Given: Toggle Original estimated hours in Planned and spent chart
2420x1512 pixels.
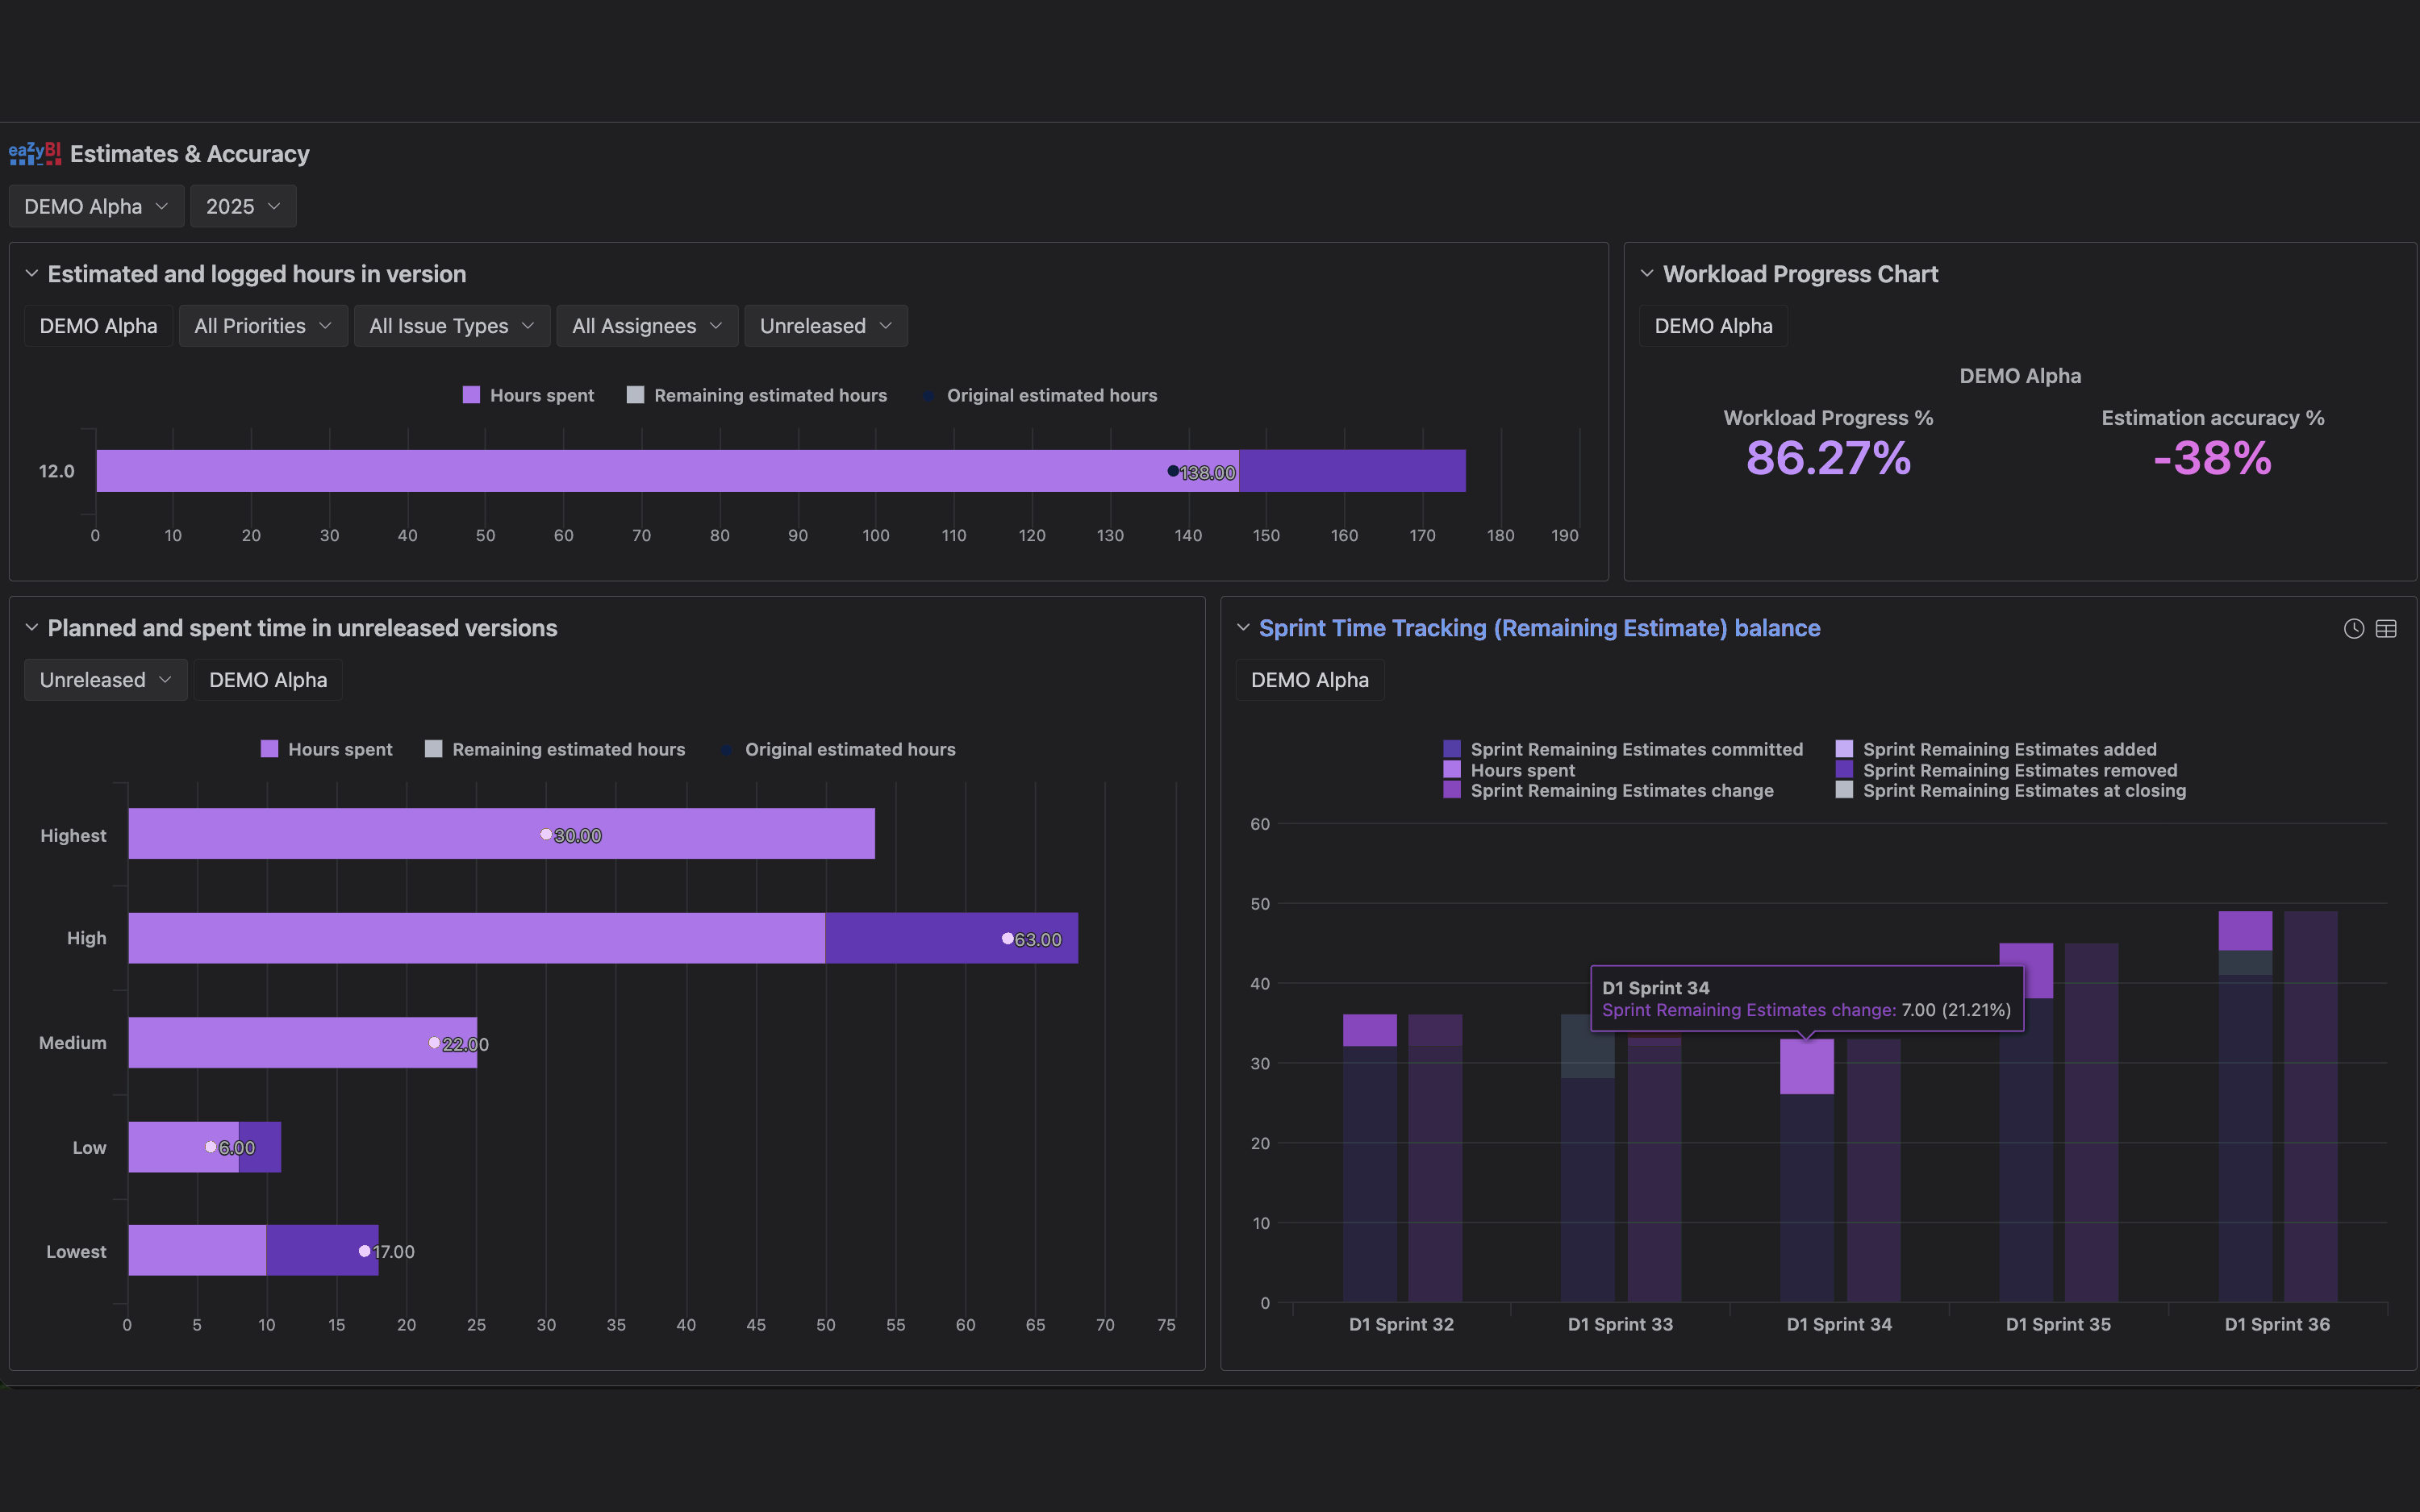Looking at the screenshot, I should tap(837, 749).
